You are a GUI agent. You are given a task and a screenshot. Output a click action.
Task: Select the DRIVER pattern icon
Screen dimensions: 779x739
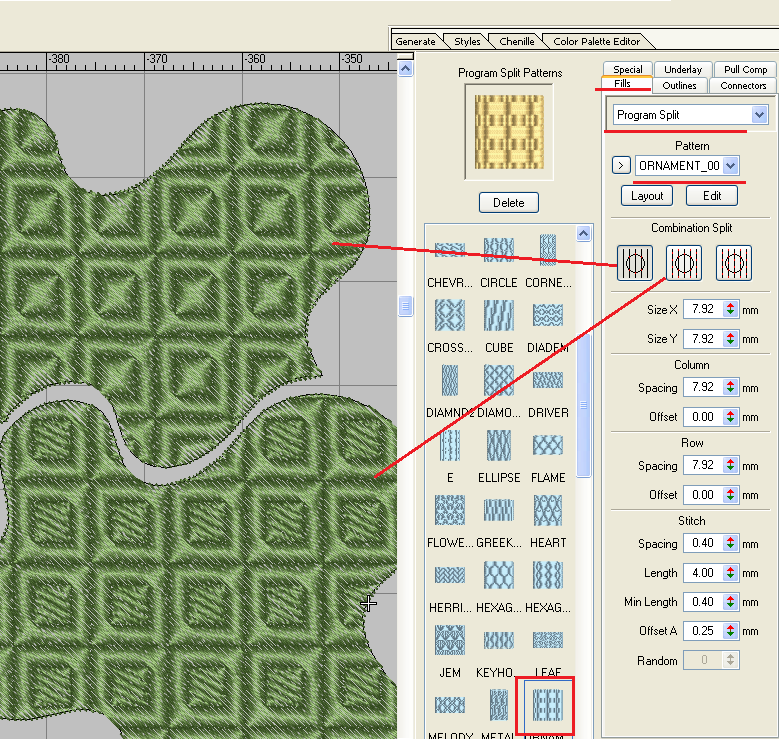click(548, 381)
